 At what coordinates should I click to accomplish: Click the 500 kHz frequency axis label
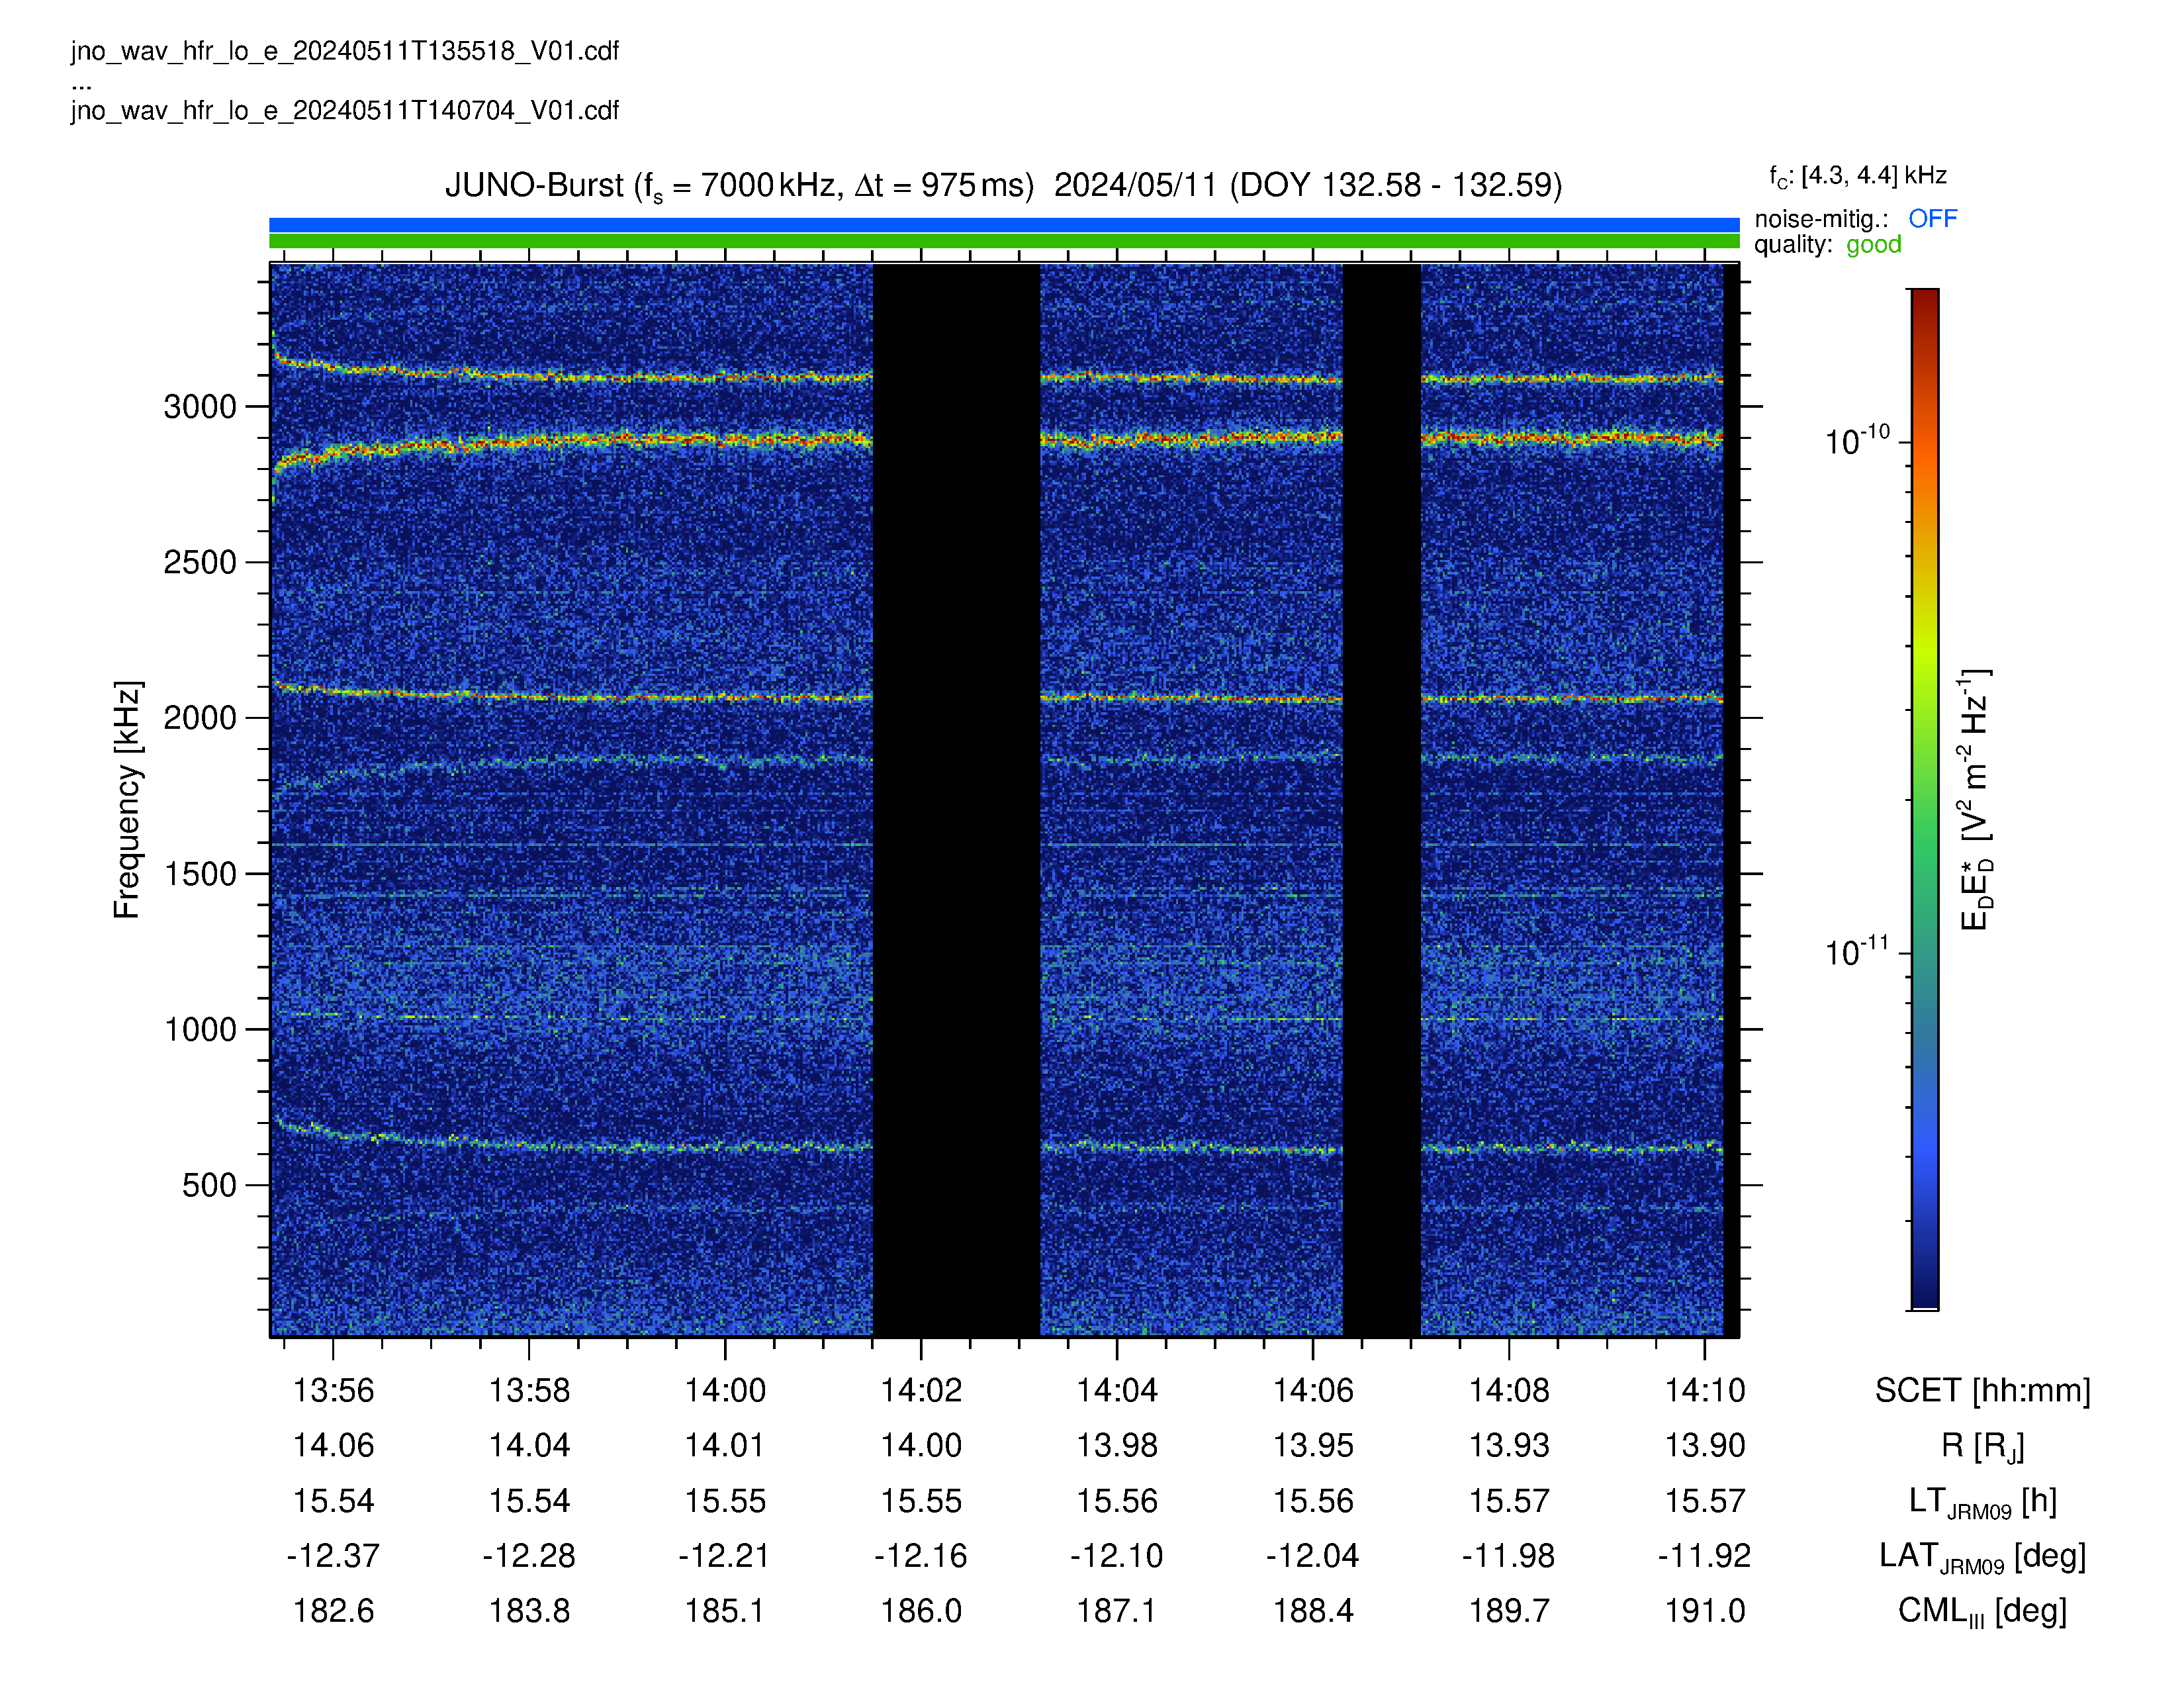pos(209,1185)
